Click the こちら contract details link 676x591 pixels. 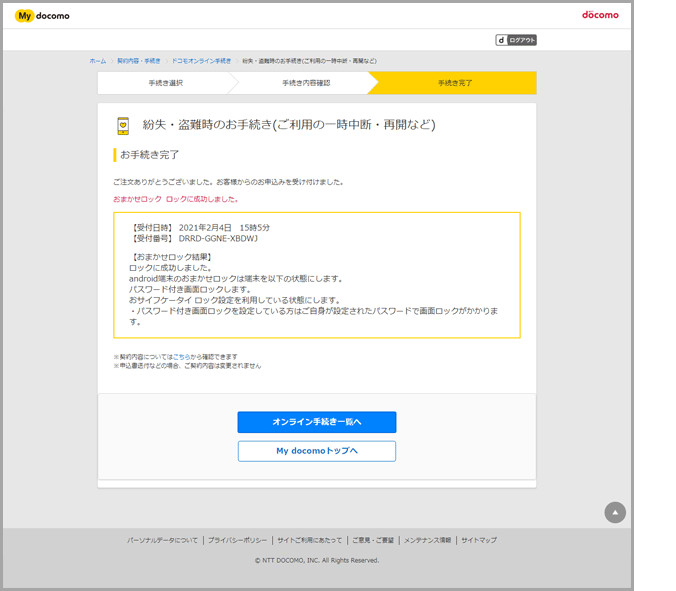pyautogui.click(x=182, y=357)
